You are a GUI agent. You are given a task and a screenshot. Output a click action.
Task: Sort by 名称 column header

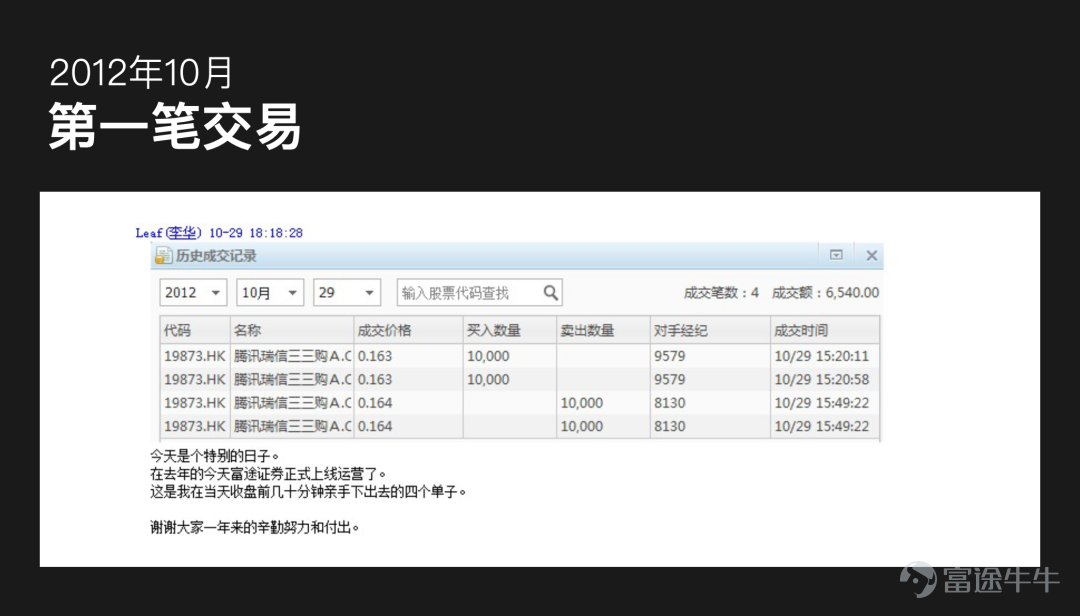pos(292,330)
